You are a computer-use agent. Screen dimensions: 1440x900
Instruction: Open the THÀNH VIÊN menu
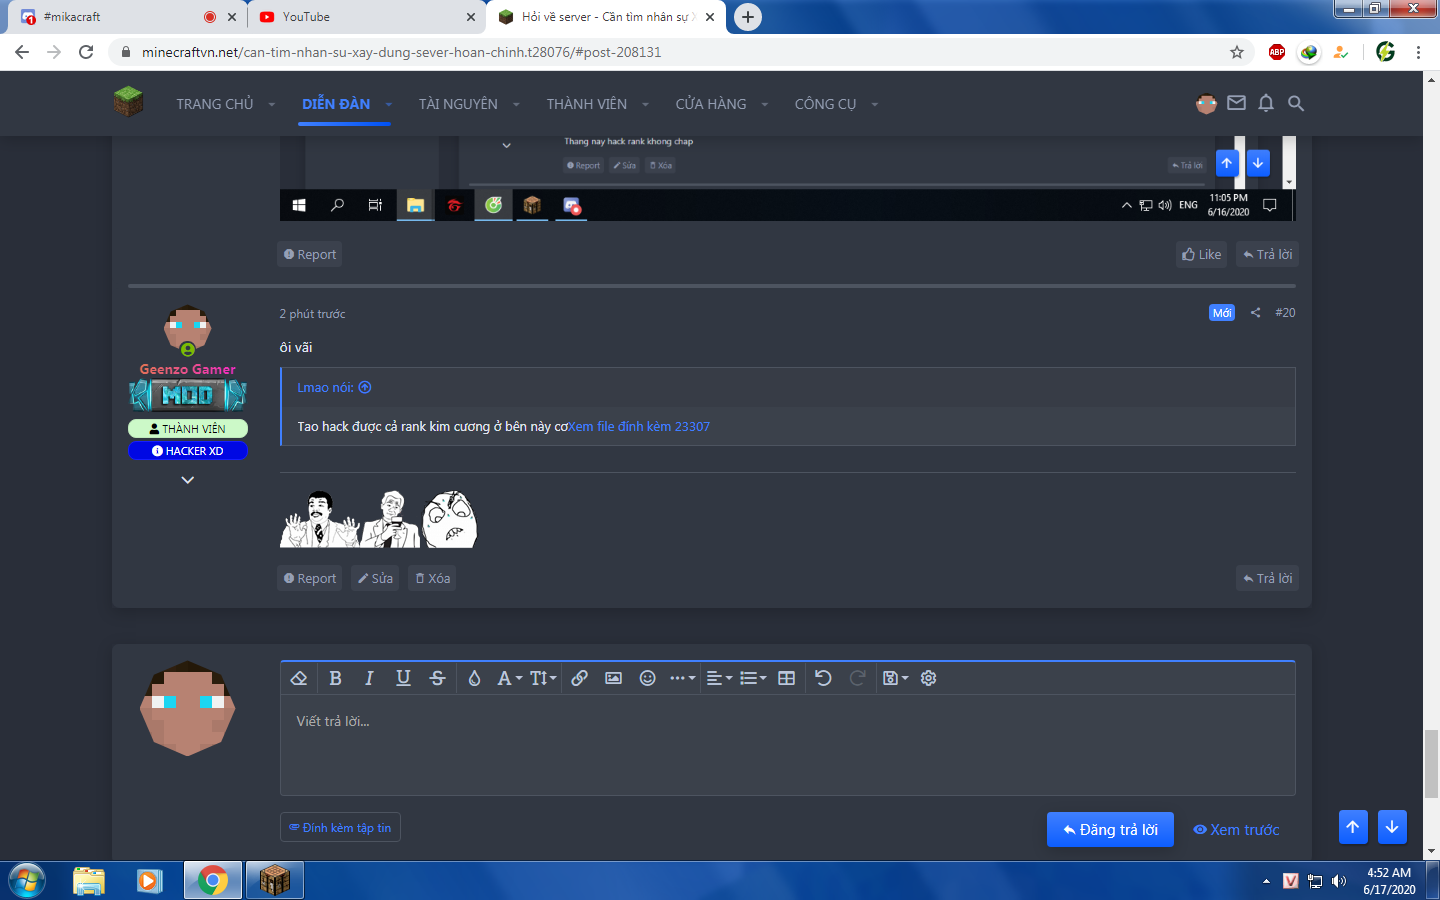(587, 104)
